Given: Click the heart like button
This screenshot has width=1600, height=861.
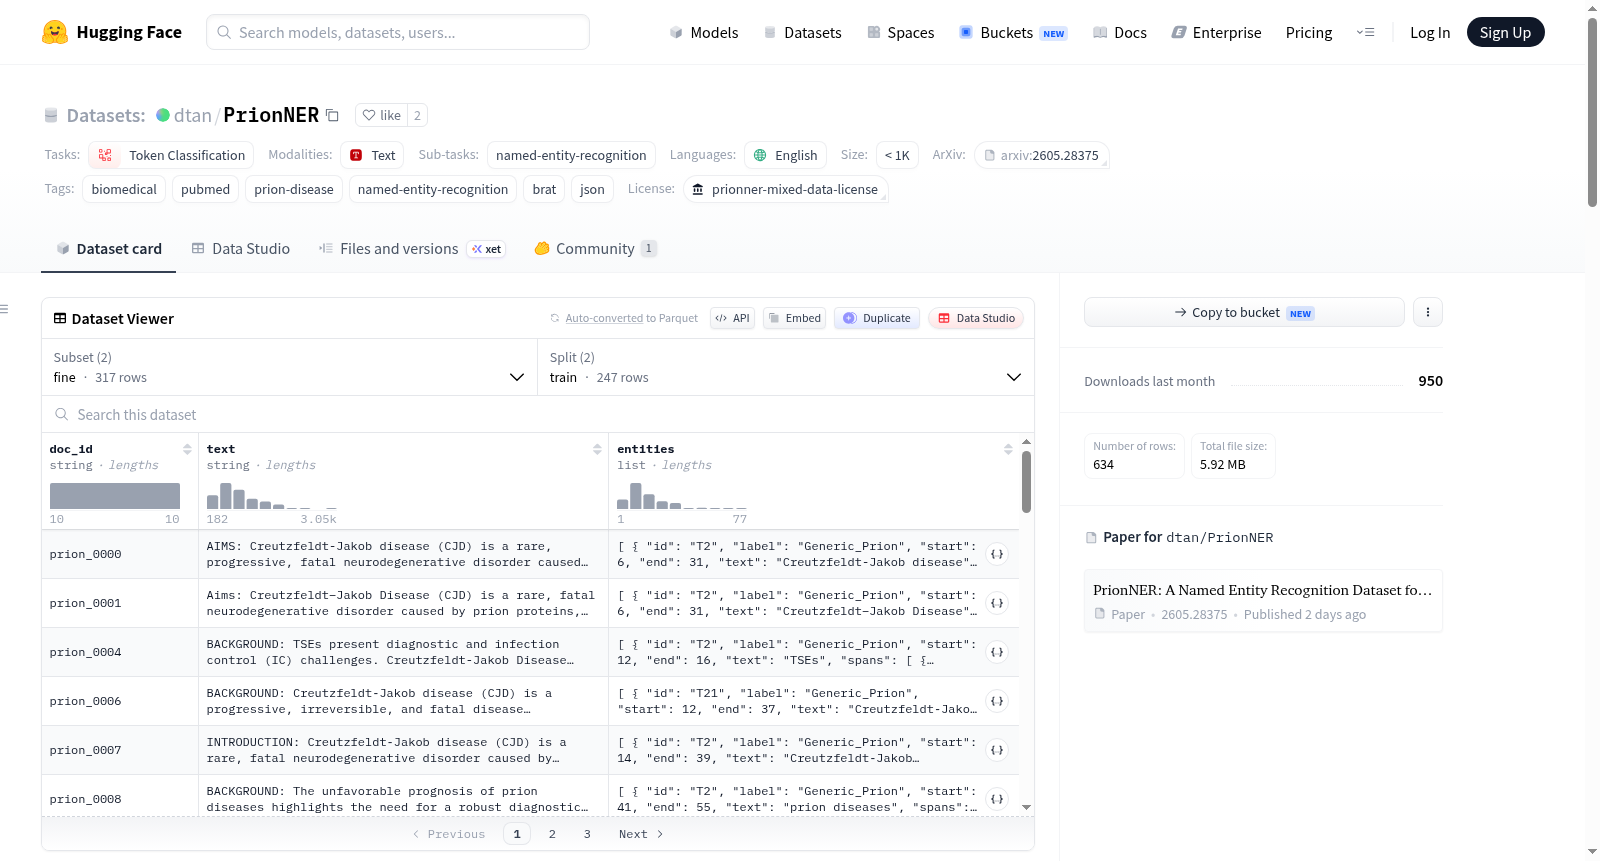Looking at the screenshot, I should tap(381, 115).
